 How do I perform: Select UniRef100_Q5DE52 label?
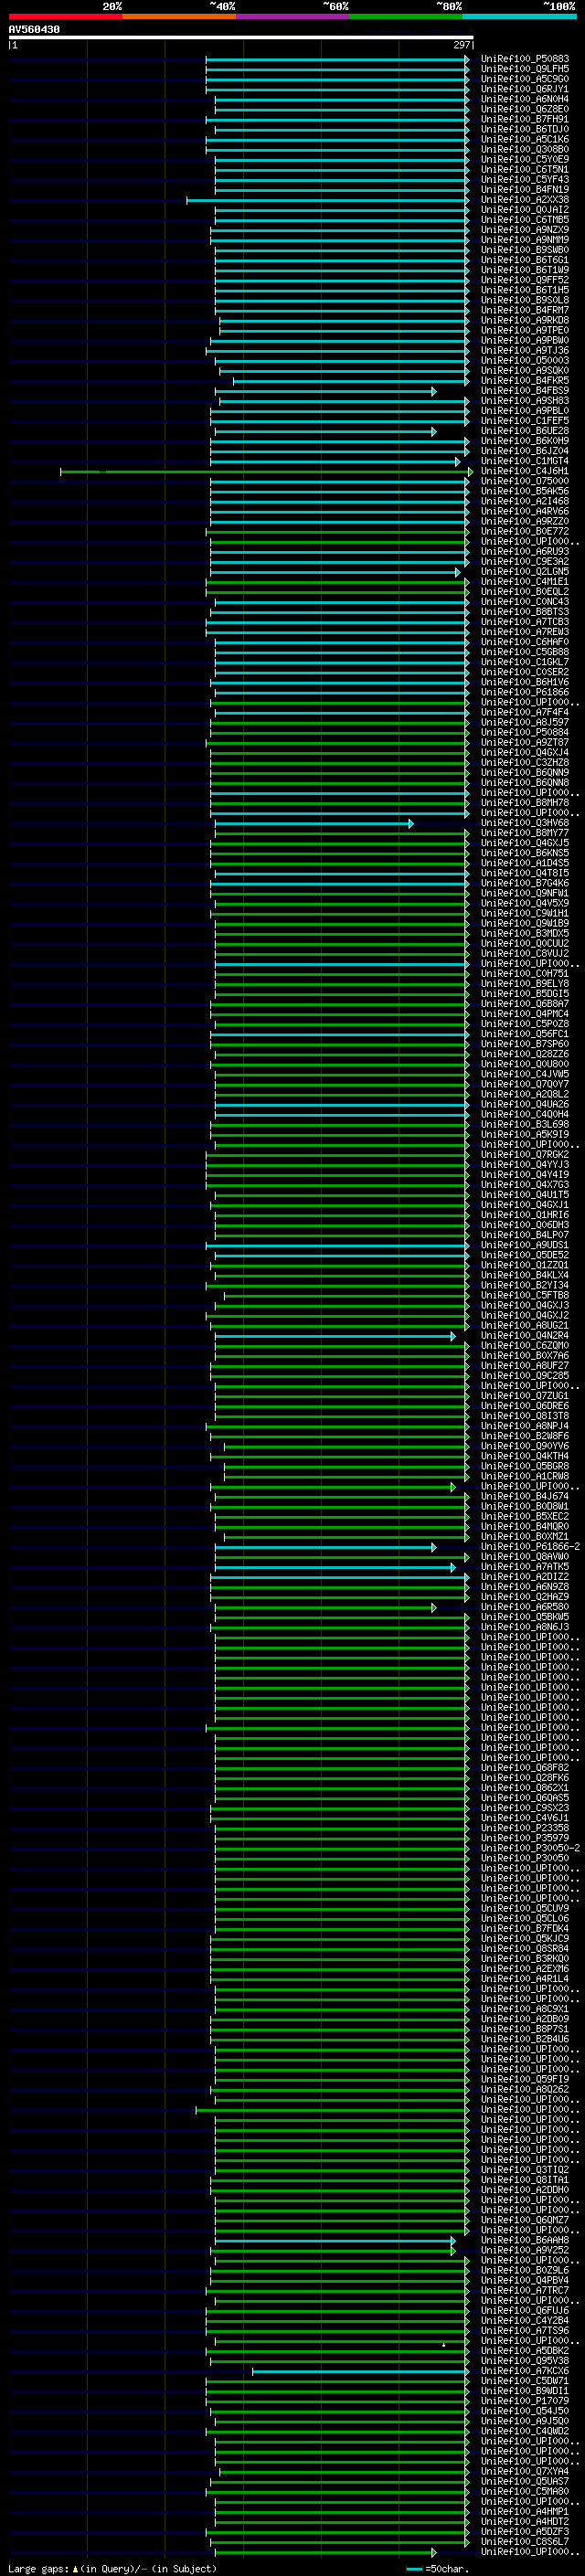pos(525,1255)
